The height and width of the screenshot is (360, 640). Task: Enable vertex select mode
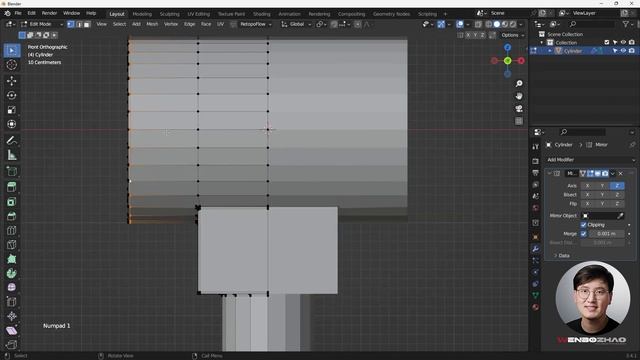point(71,24)
